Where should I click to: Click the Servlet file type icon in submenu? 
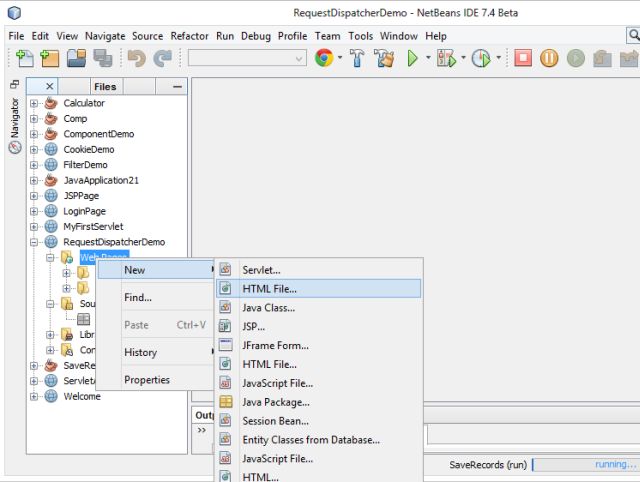click(225, 269)
